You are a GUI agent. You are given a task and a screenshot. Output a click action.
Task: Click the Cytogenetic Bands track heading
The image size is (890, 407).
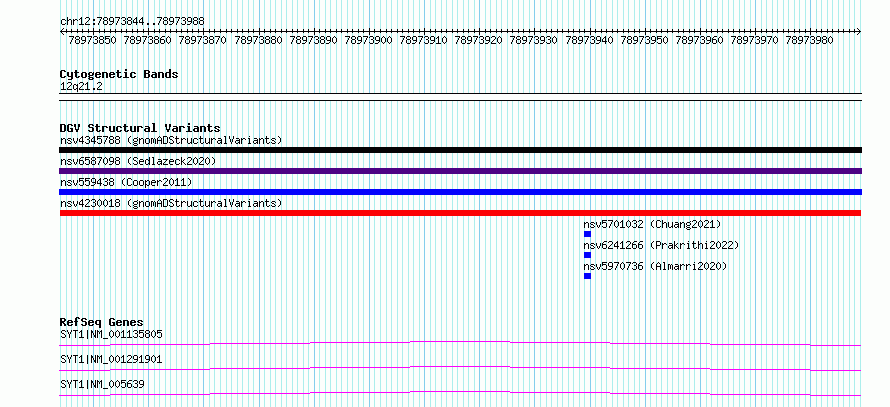click(119, 74)
